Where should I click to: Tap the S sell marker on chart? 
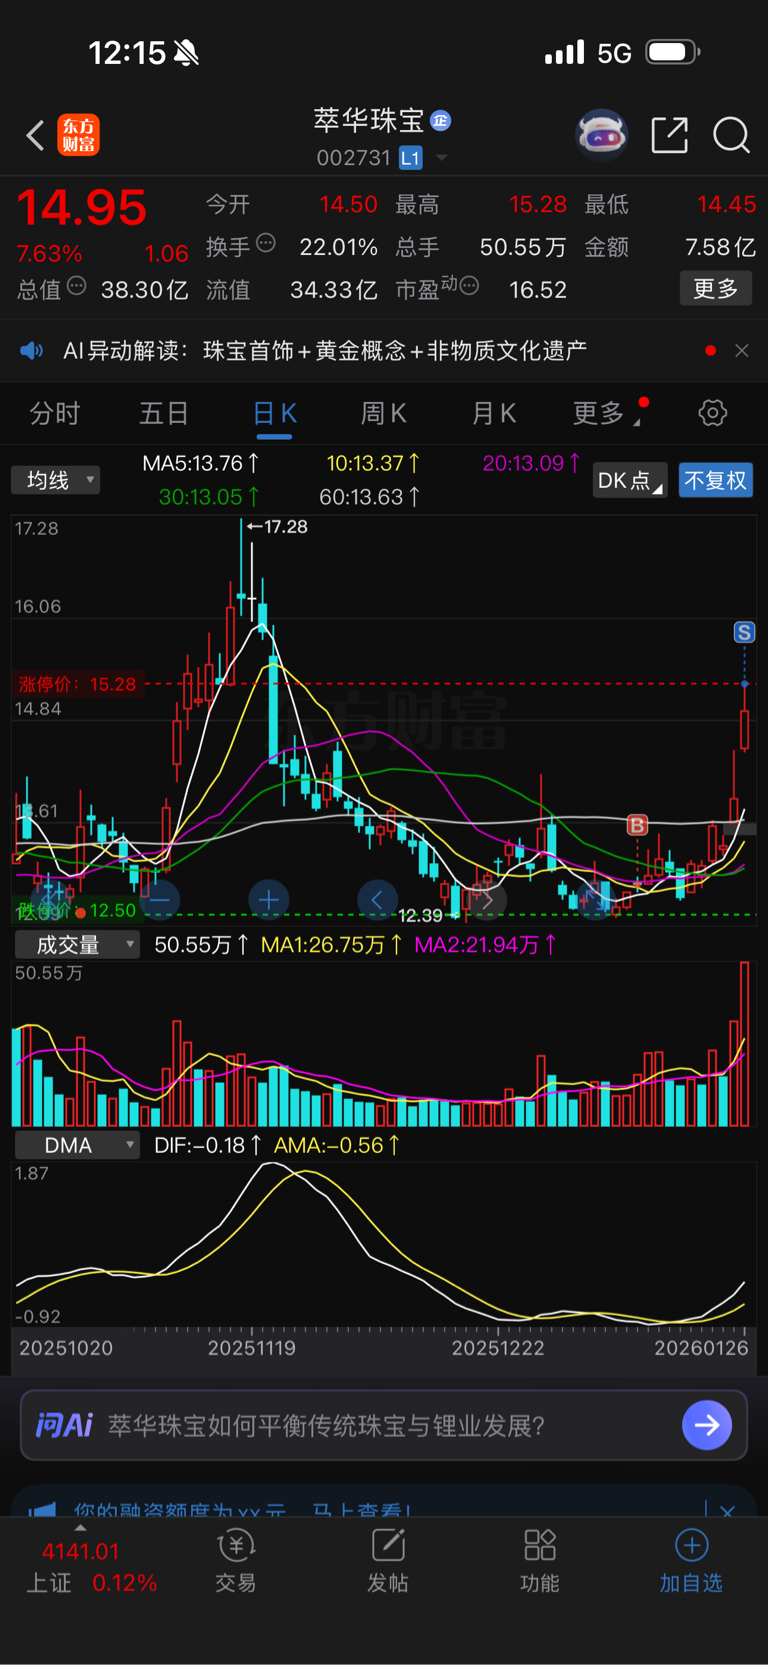pos(744,632)
